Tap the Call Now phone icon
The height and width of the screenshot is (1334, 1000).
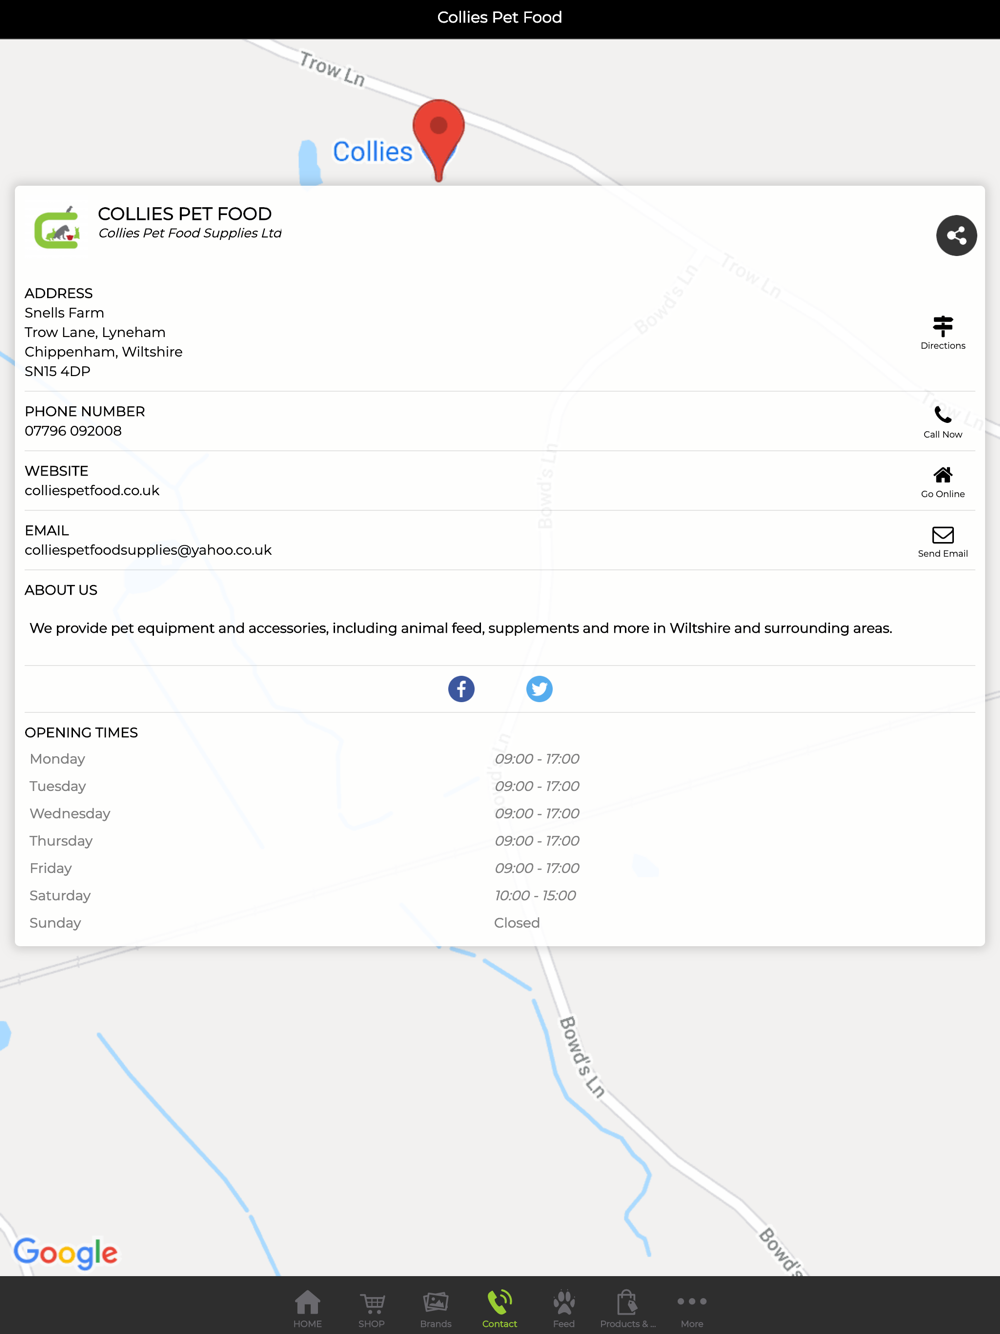(x=943, y=415)
